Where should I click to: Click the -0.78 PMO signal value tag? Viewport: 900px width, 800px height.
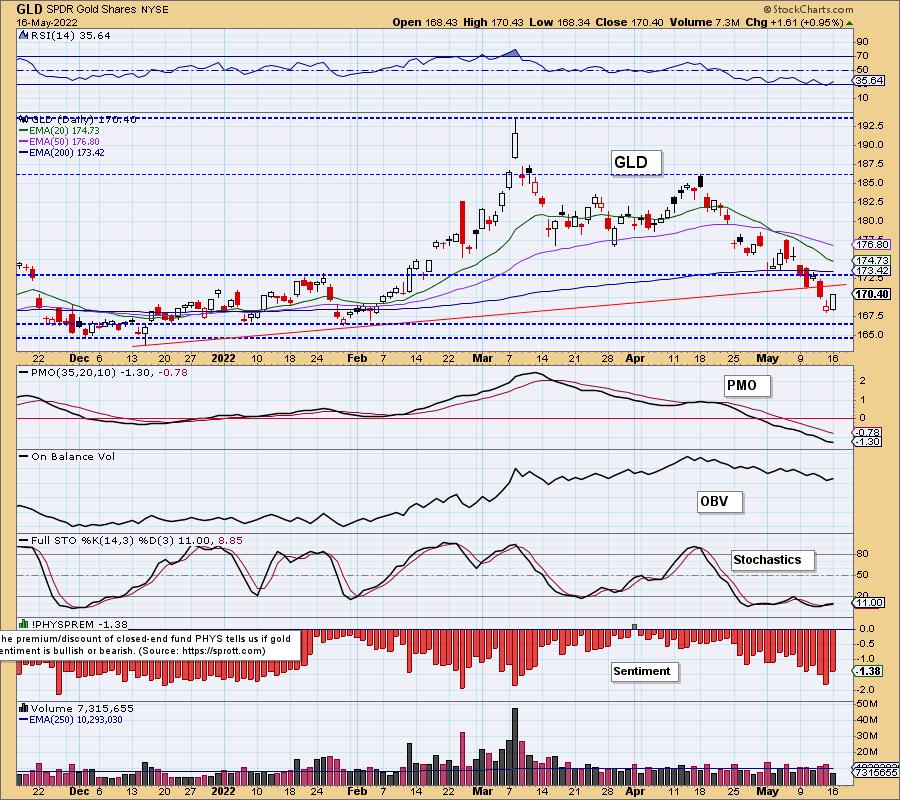pyautogui.click(x=867, y=432)
